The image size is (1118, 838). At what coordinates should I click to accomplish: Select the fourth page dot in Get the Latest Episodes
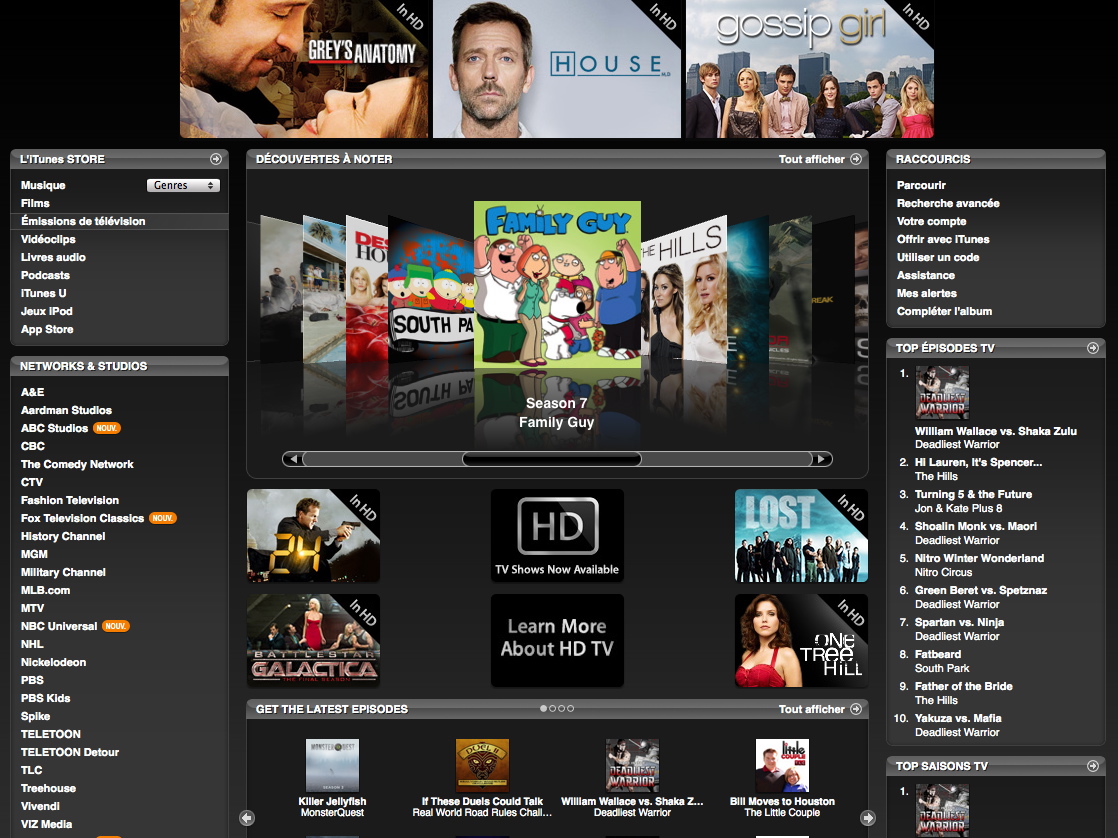coord(570,709)
